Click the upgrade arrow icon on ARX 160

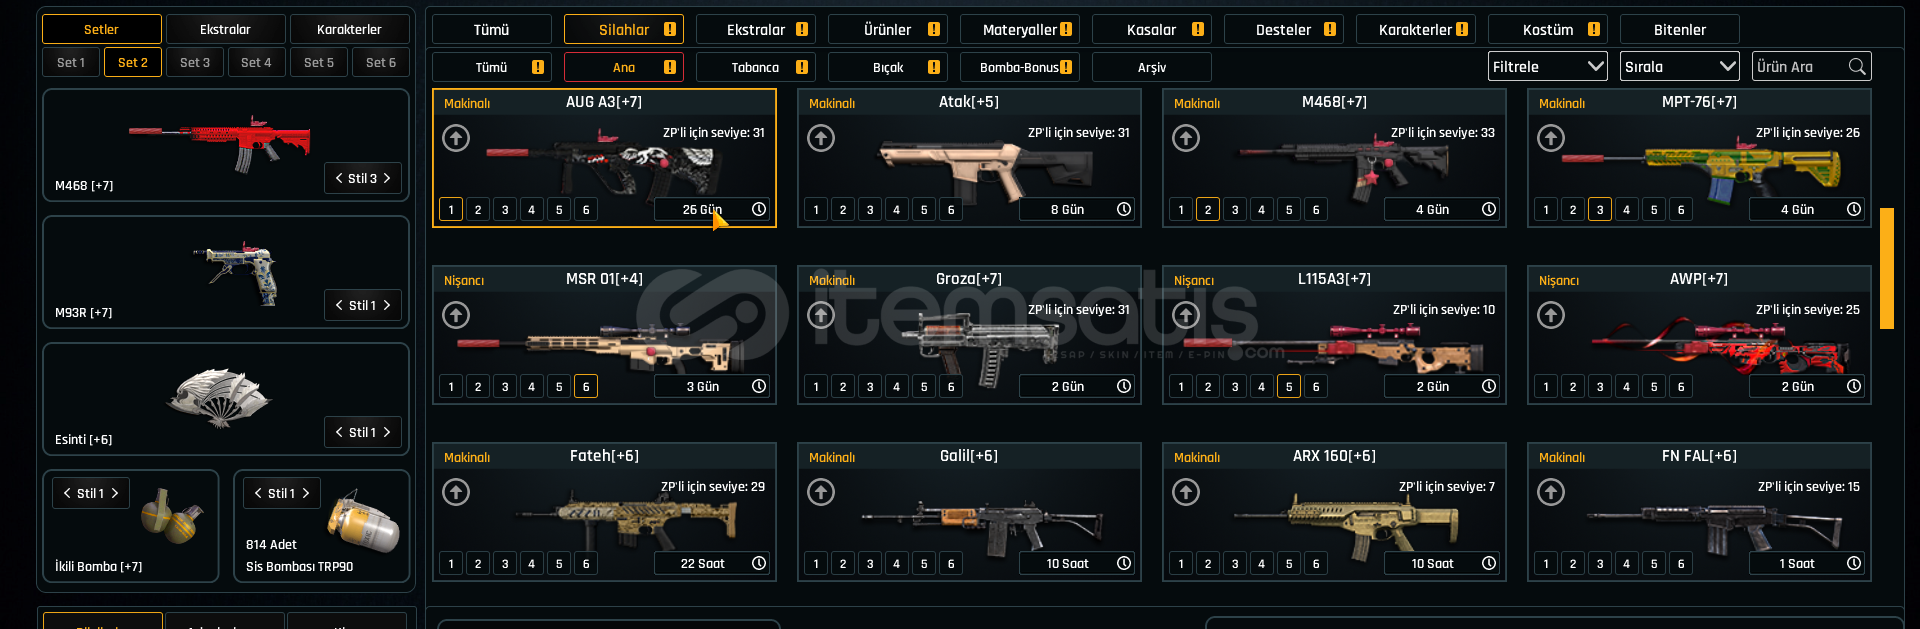(1186, 492)
